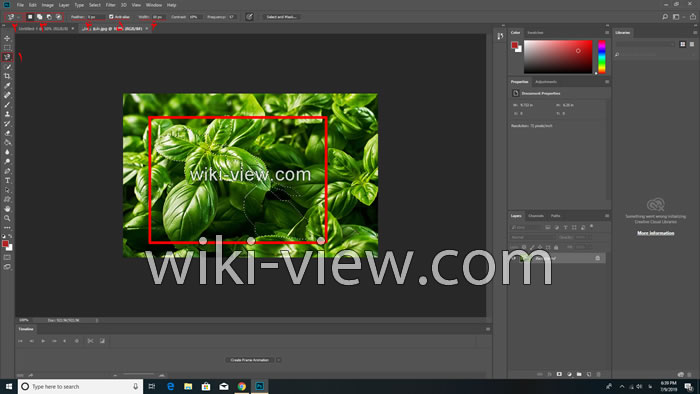Select the Healing Brush tool
Viewport: 700px width, 394px height.
(x=7, y=95)
